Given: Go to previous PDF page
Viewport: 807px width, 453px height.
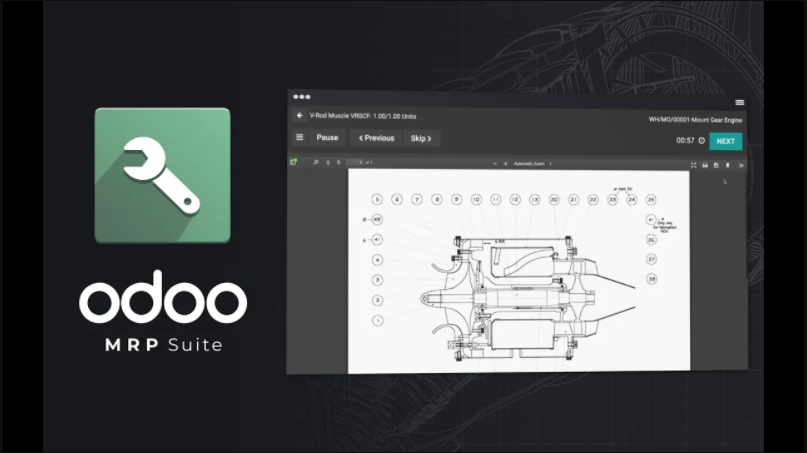Looking at the screenshot, I should tap(328, 162).
